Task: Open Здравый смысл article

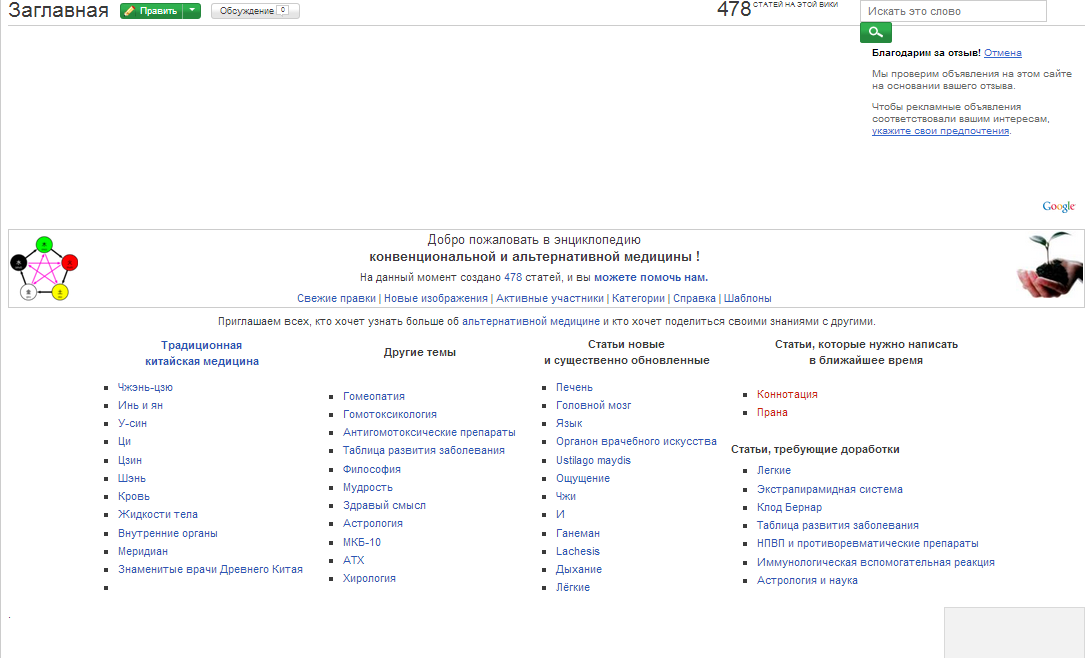Action: (x=384, y=506)
